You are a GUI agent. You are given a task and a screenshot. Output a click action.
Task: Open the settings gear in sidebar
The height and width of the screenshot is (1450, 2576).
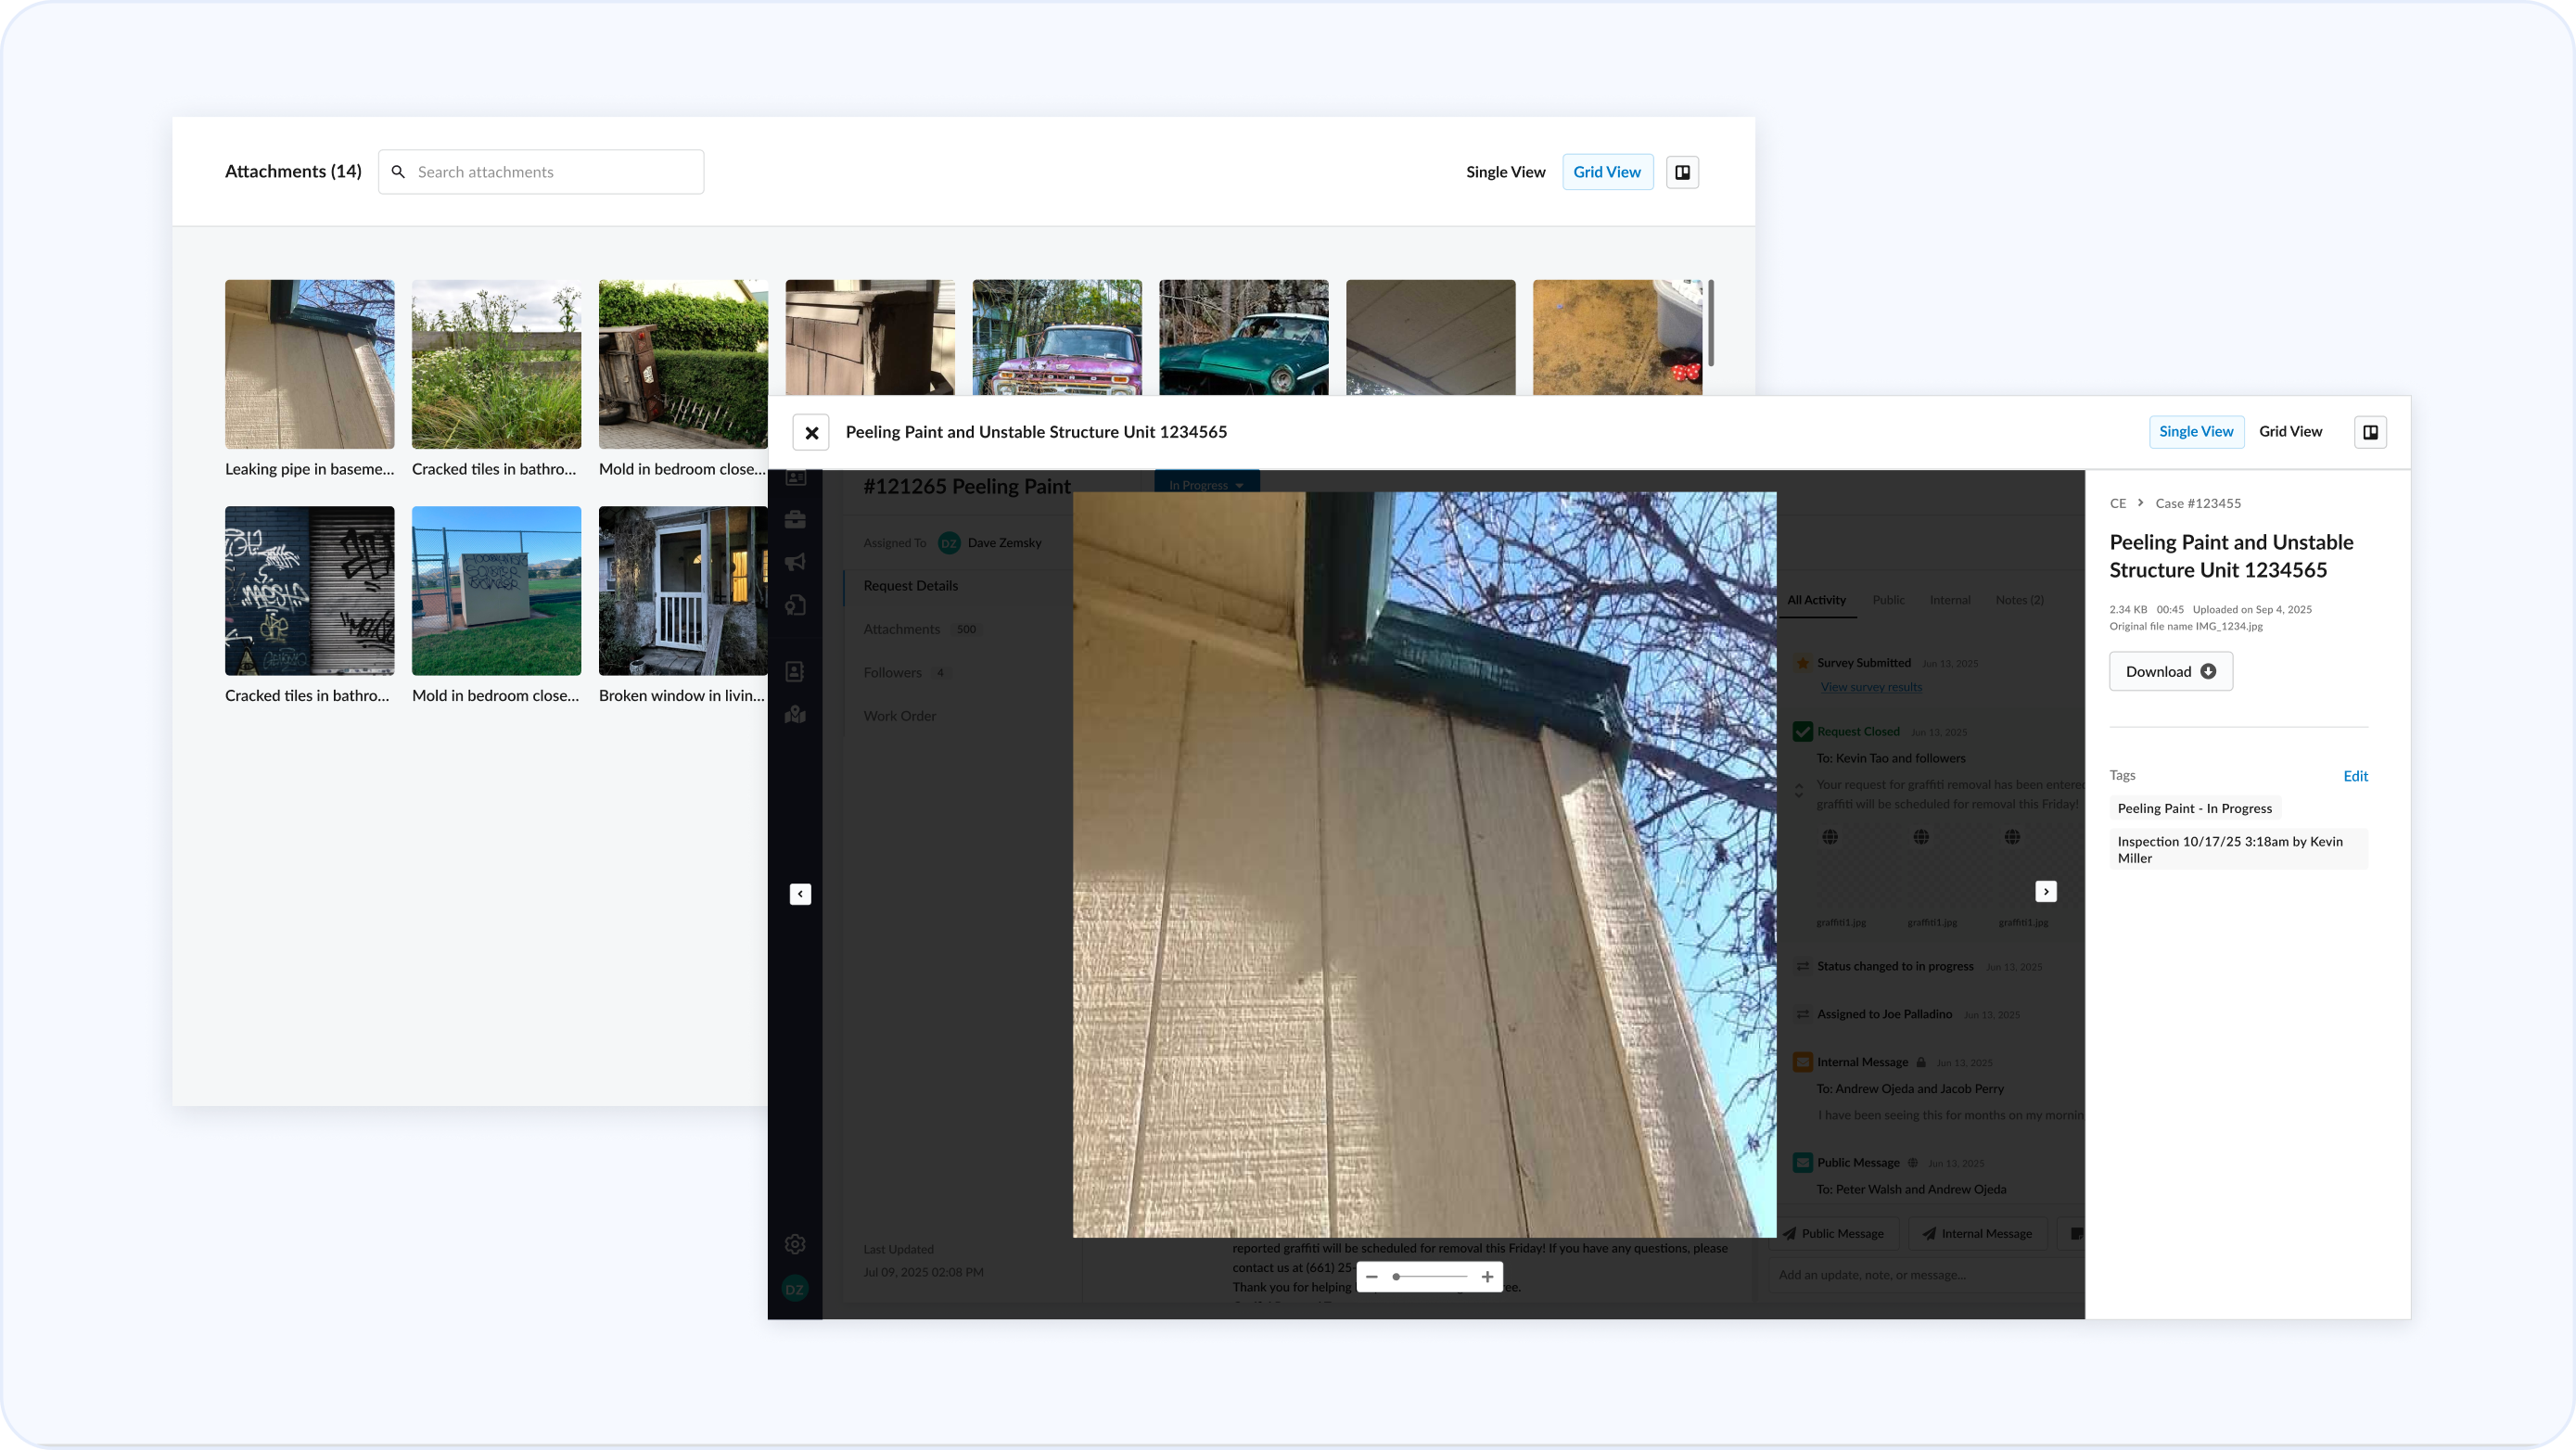point(795,1244)
